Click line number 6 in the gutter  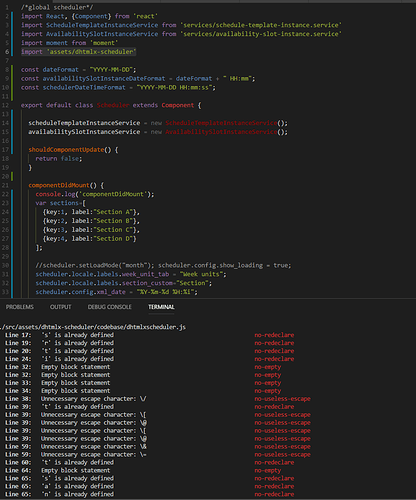(7, 52)
